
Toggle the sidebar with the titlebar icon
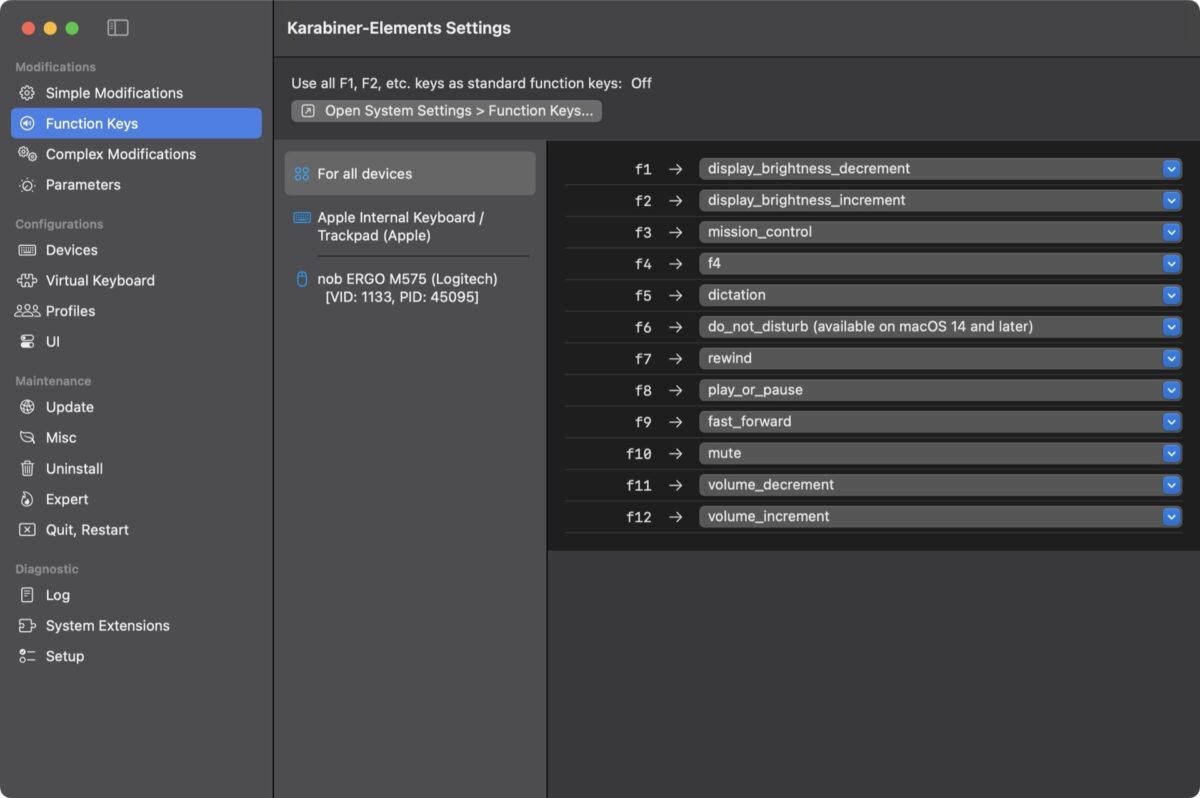pyautogui.click(x=118, y=28)
